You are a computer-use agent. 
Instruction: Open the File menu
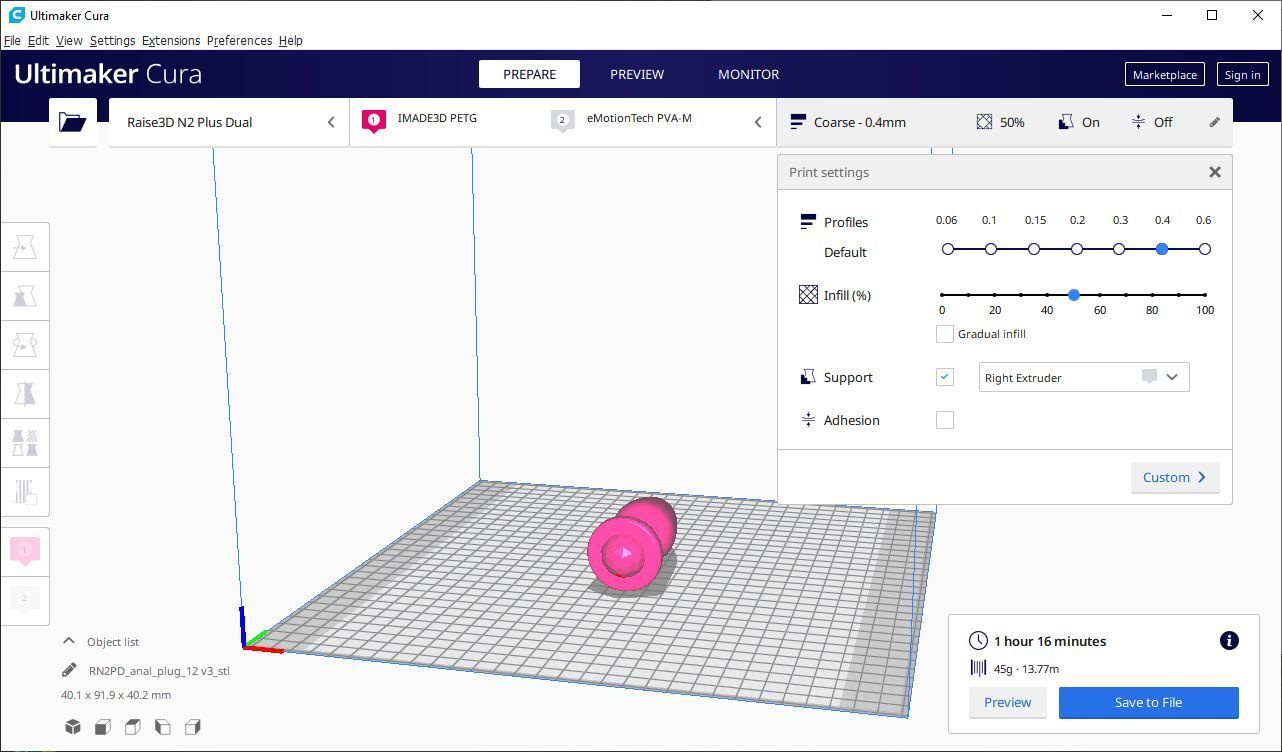pyautogui.click(x=12, y=40)
